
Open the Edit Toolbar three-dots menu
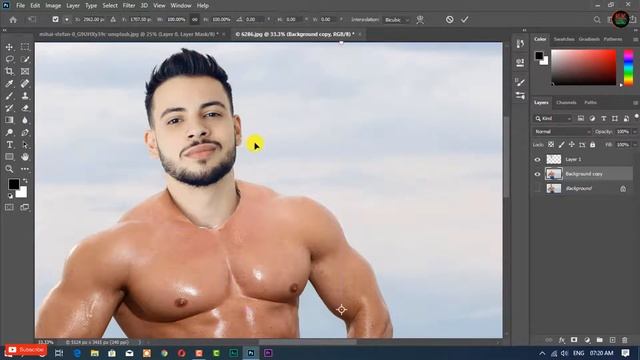coord(25,169)
